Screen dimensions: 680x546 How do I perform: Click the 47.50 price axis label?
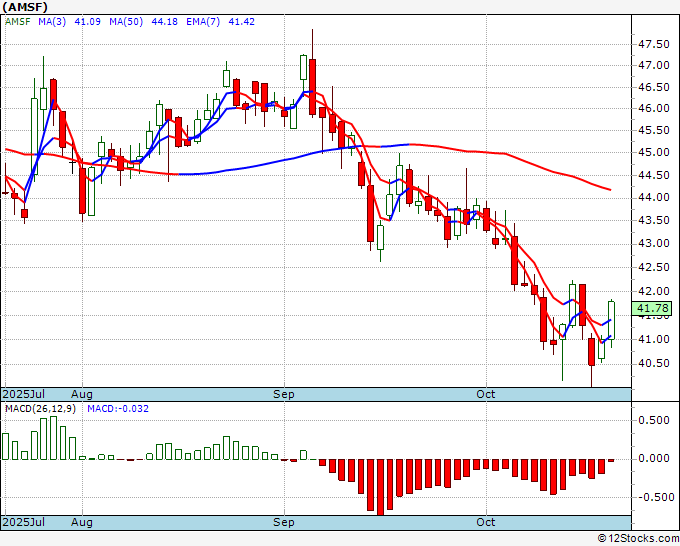[x=654, y=44]
